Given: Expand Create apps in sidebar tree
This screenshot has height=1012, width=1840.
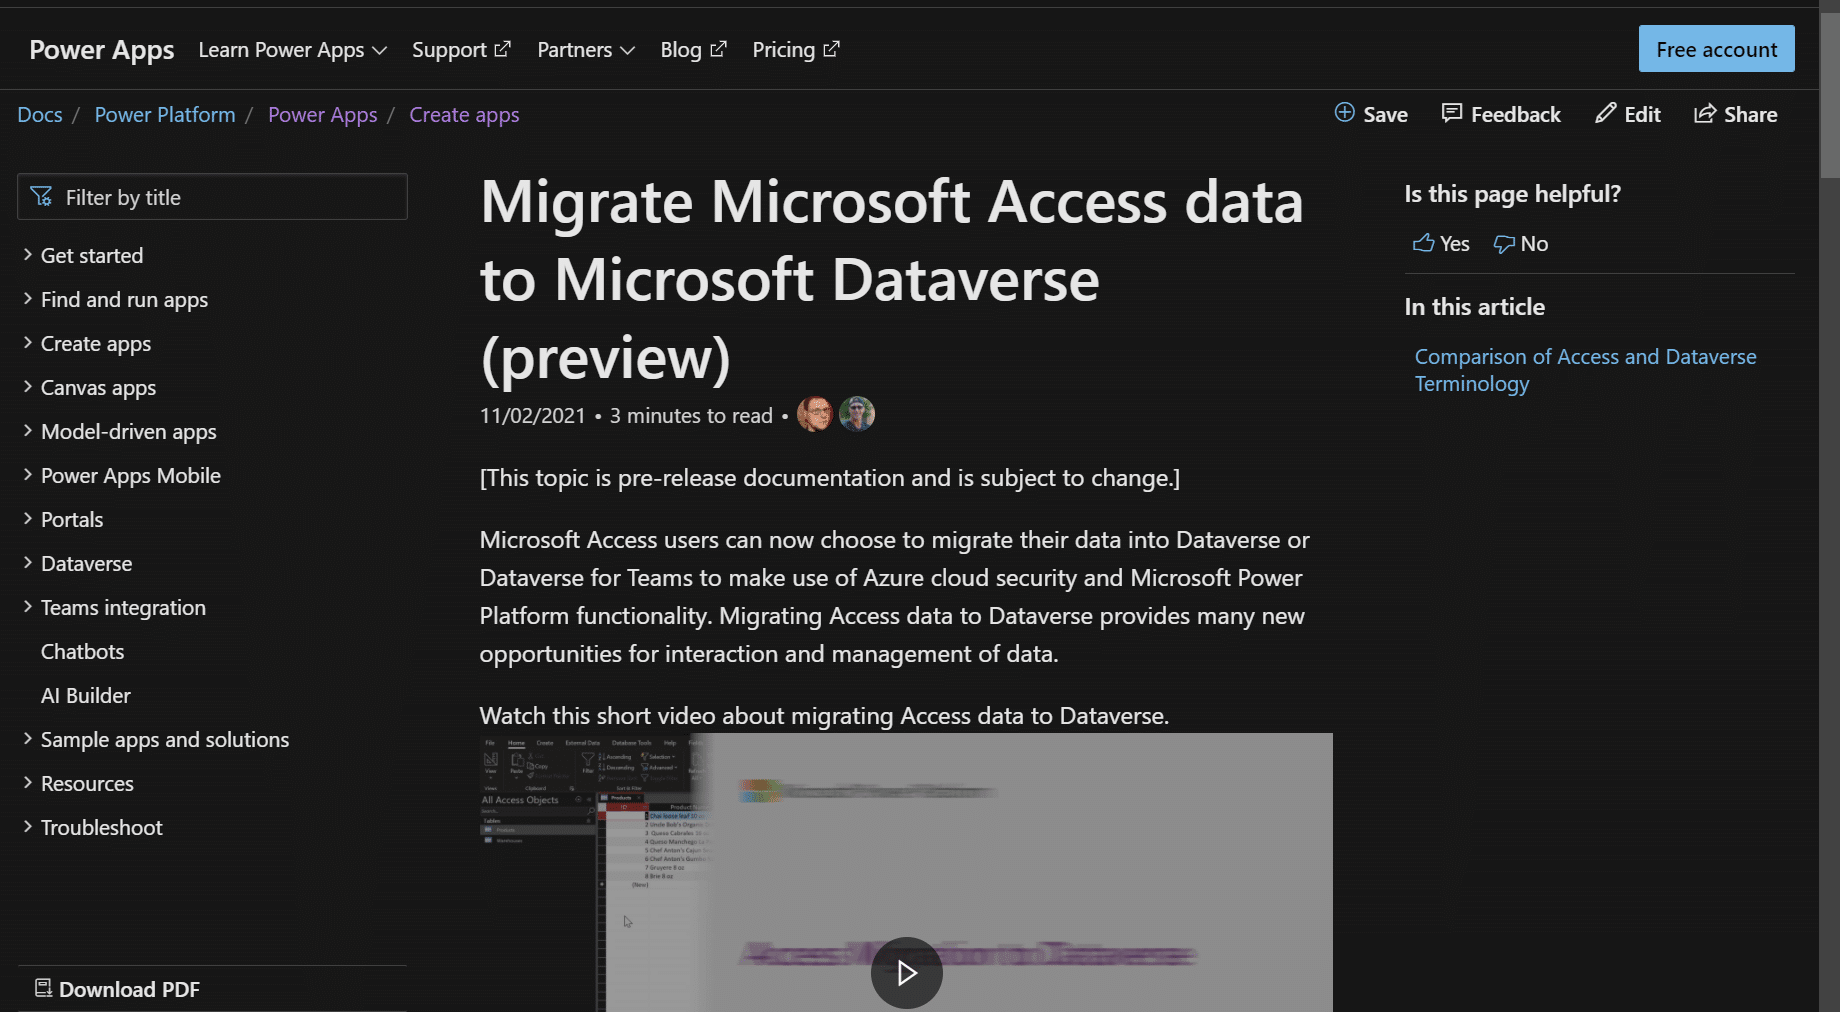Looking at the screenshot, I should click(x=28, y=343).
